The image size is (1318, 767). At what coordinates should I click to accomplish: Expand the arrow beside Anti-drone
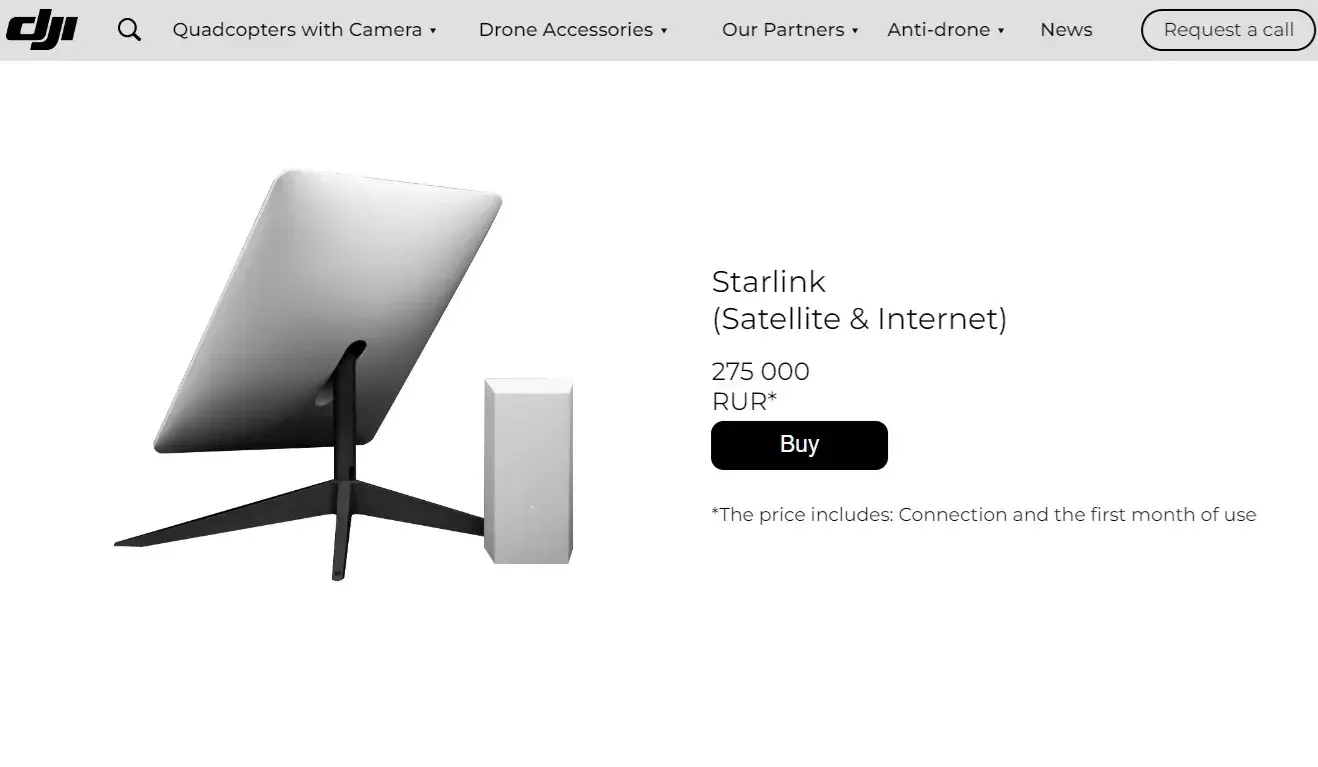[1001, 31]
